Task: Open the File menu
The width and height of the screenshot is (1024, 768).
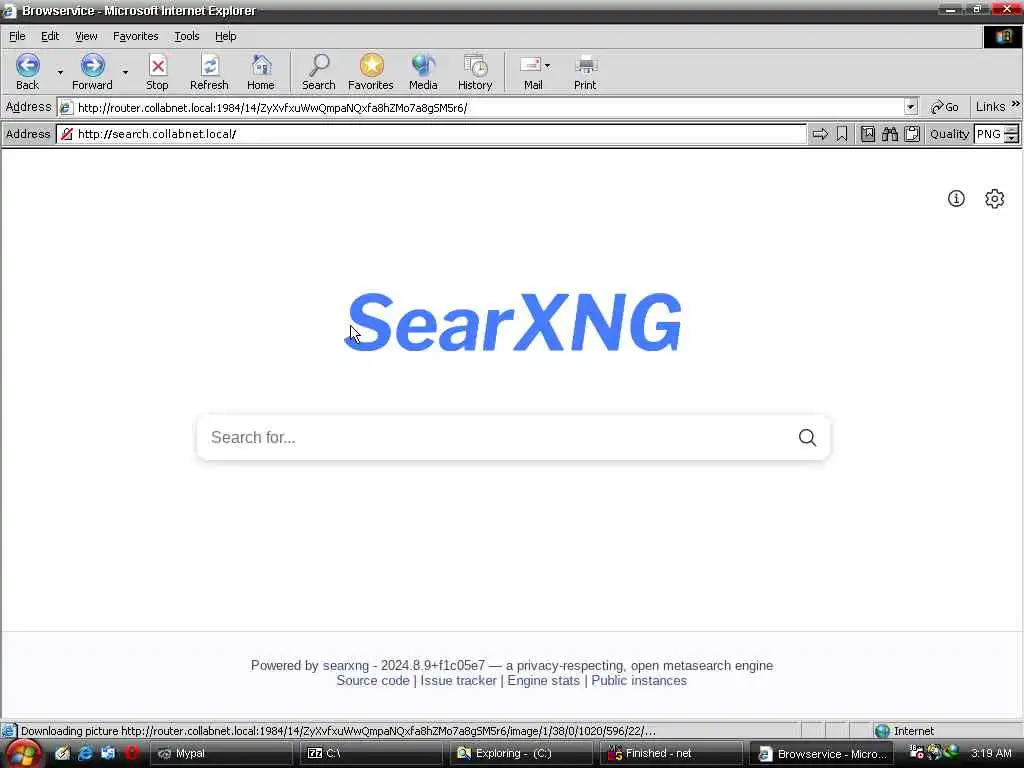Action: [x=17, y=37]
